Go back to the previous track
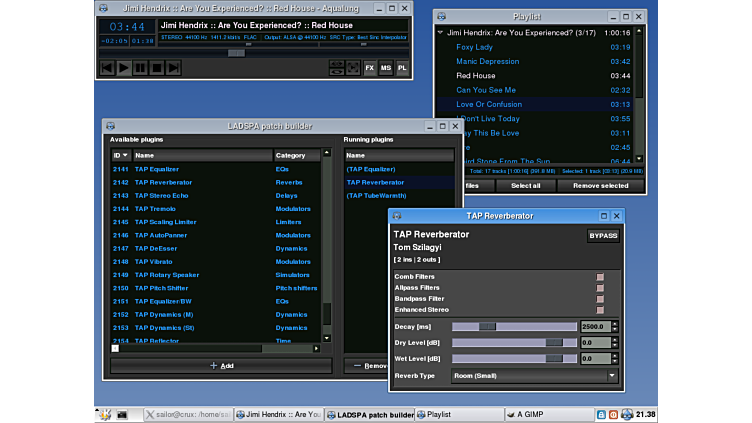The image size is (752, 423). (107, 68)
